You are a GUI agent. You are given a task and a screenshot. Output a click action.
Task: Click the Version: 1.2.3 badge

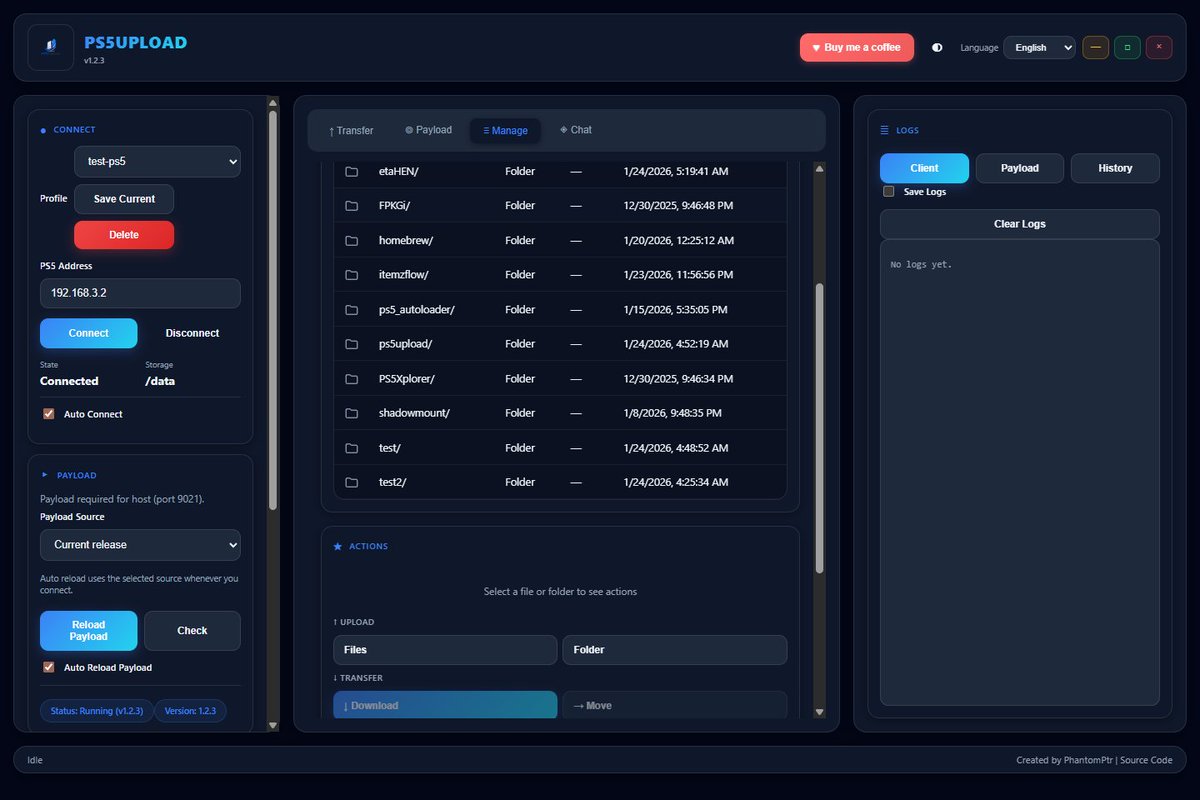191,711
